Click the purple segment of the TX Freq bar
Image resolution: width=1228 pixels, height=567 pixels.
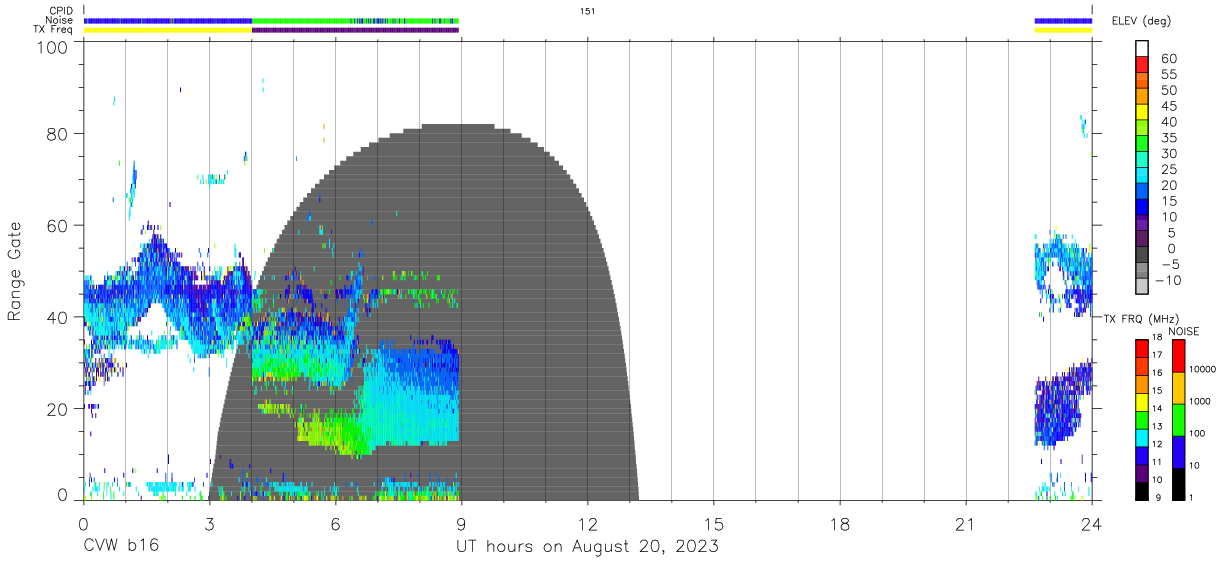click(x=355, y=30)
